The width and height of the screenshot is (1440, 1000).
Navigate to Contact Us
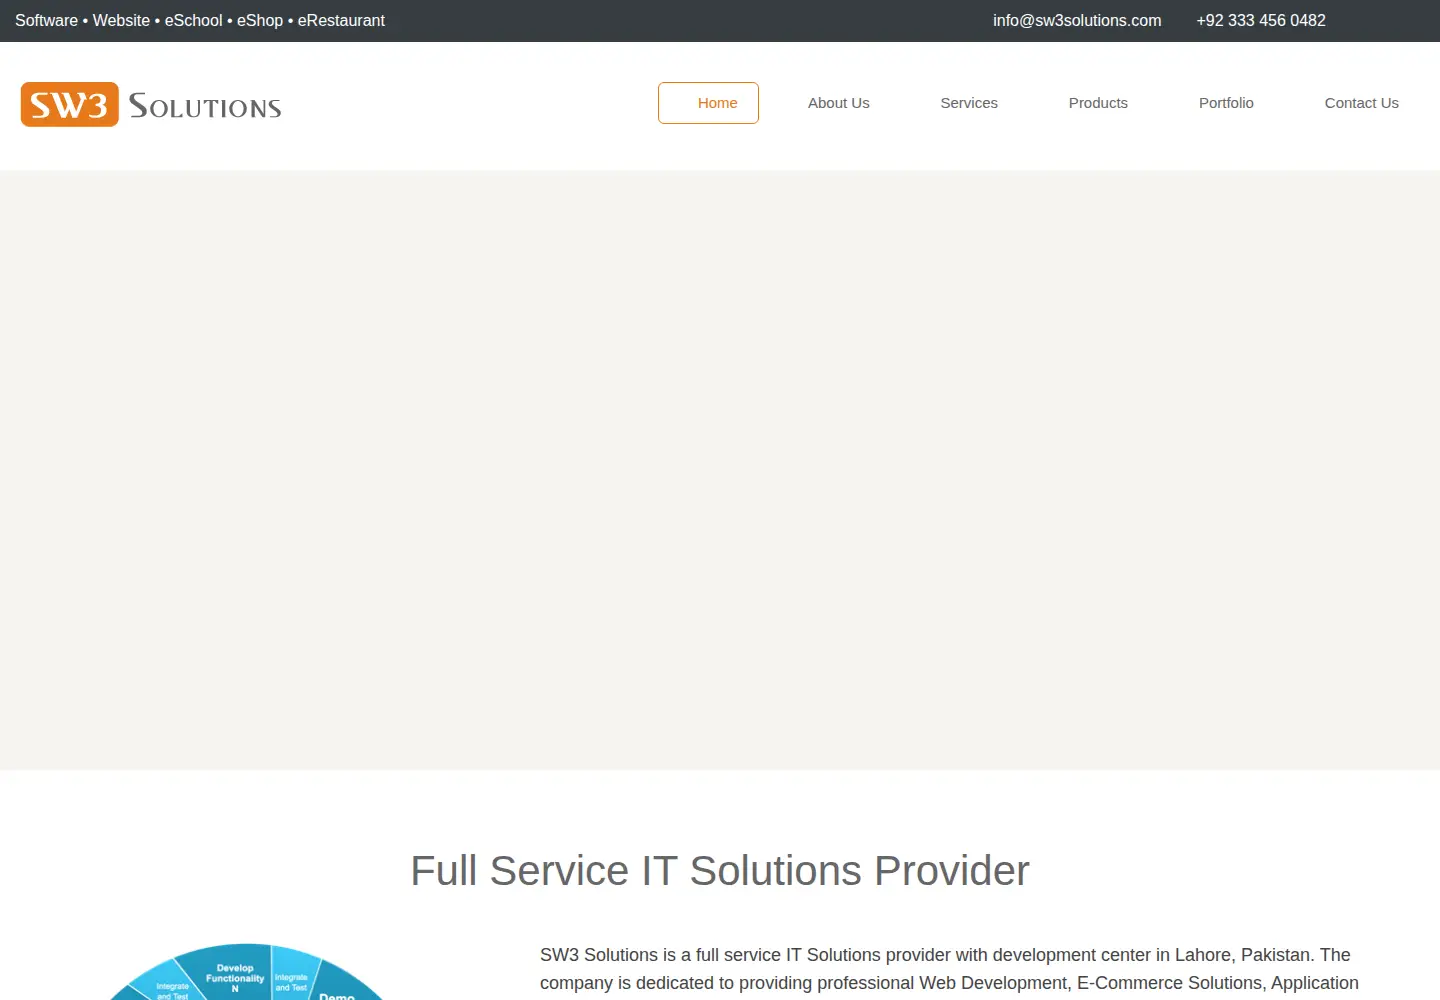click(1361, 103)
